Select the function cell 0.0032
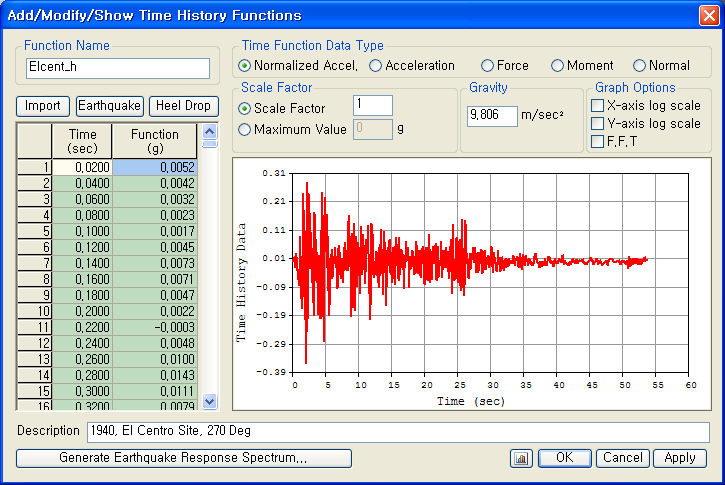Image resolution: width=725 pixels, height=485 pixels. click(x=155, y=199)
